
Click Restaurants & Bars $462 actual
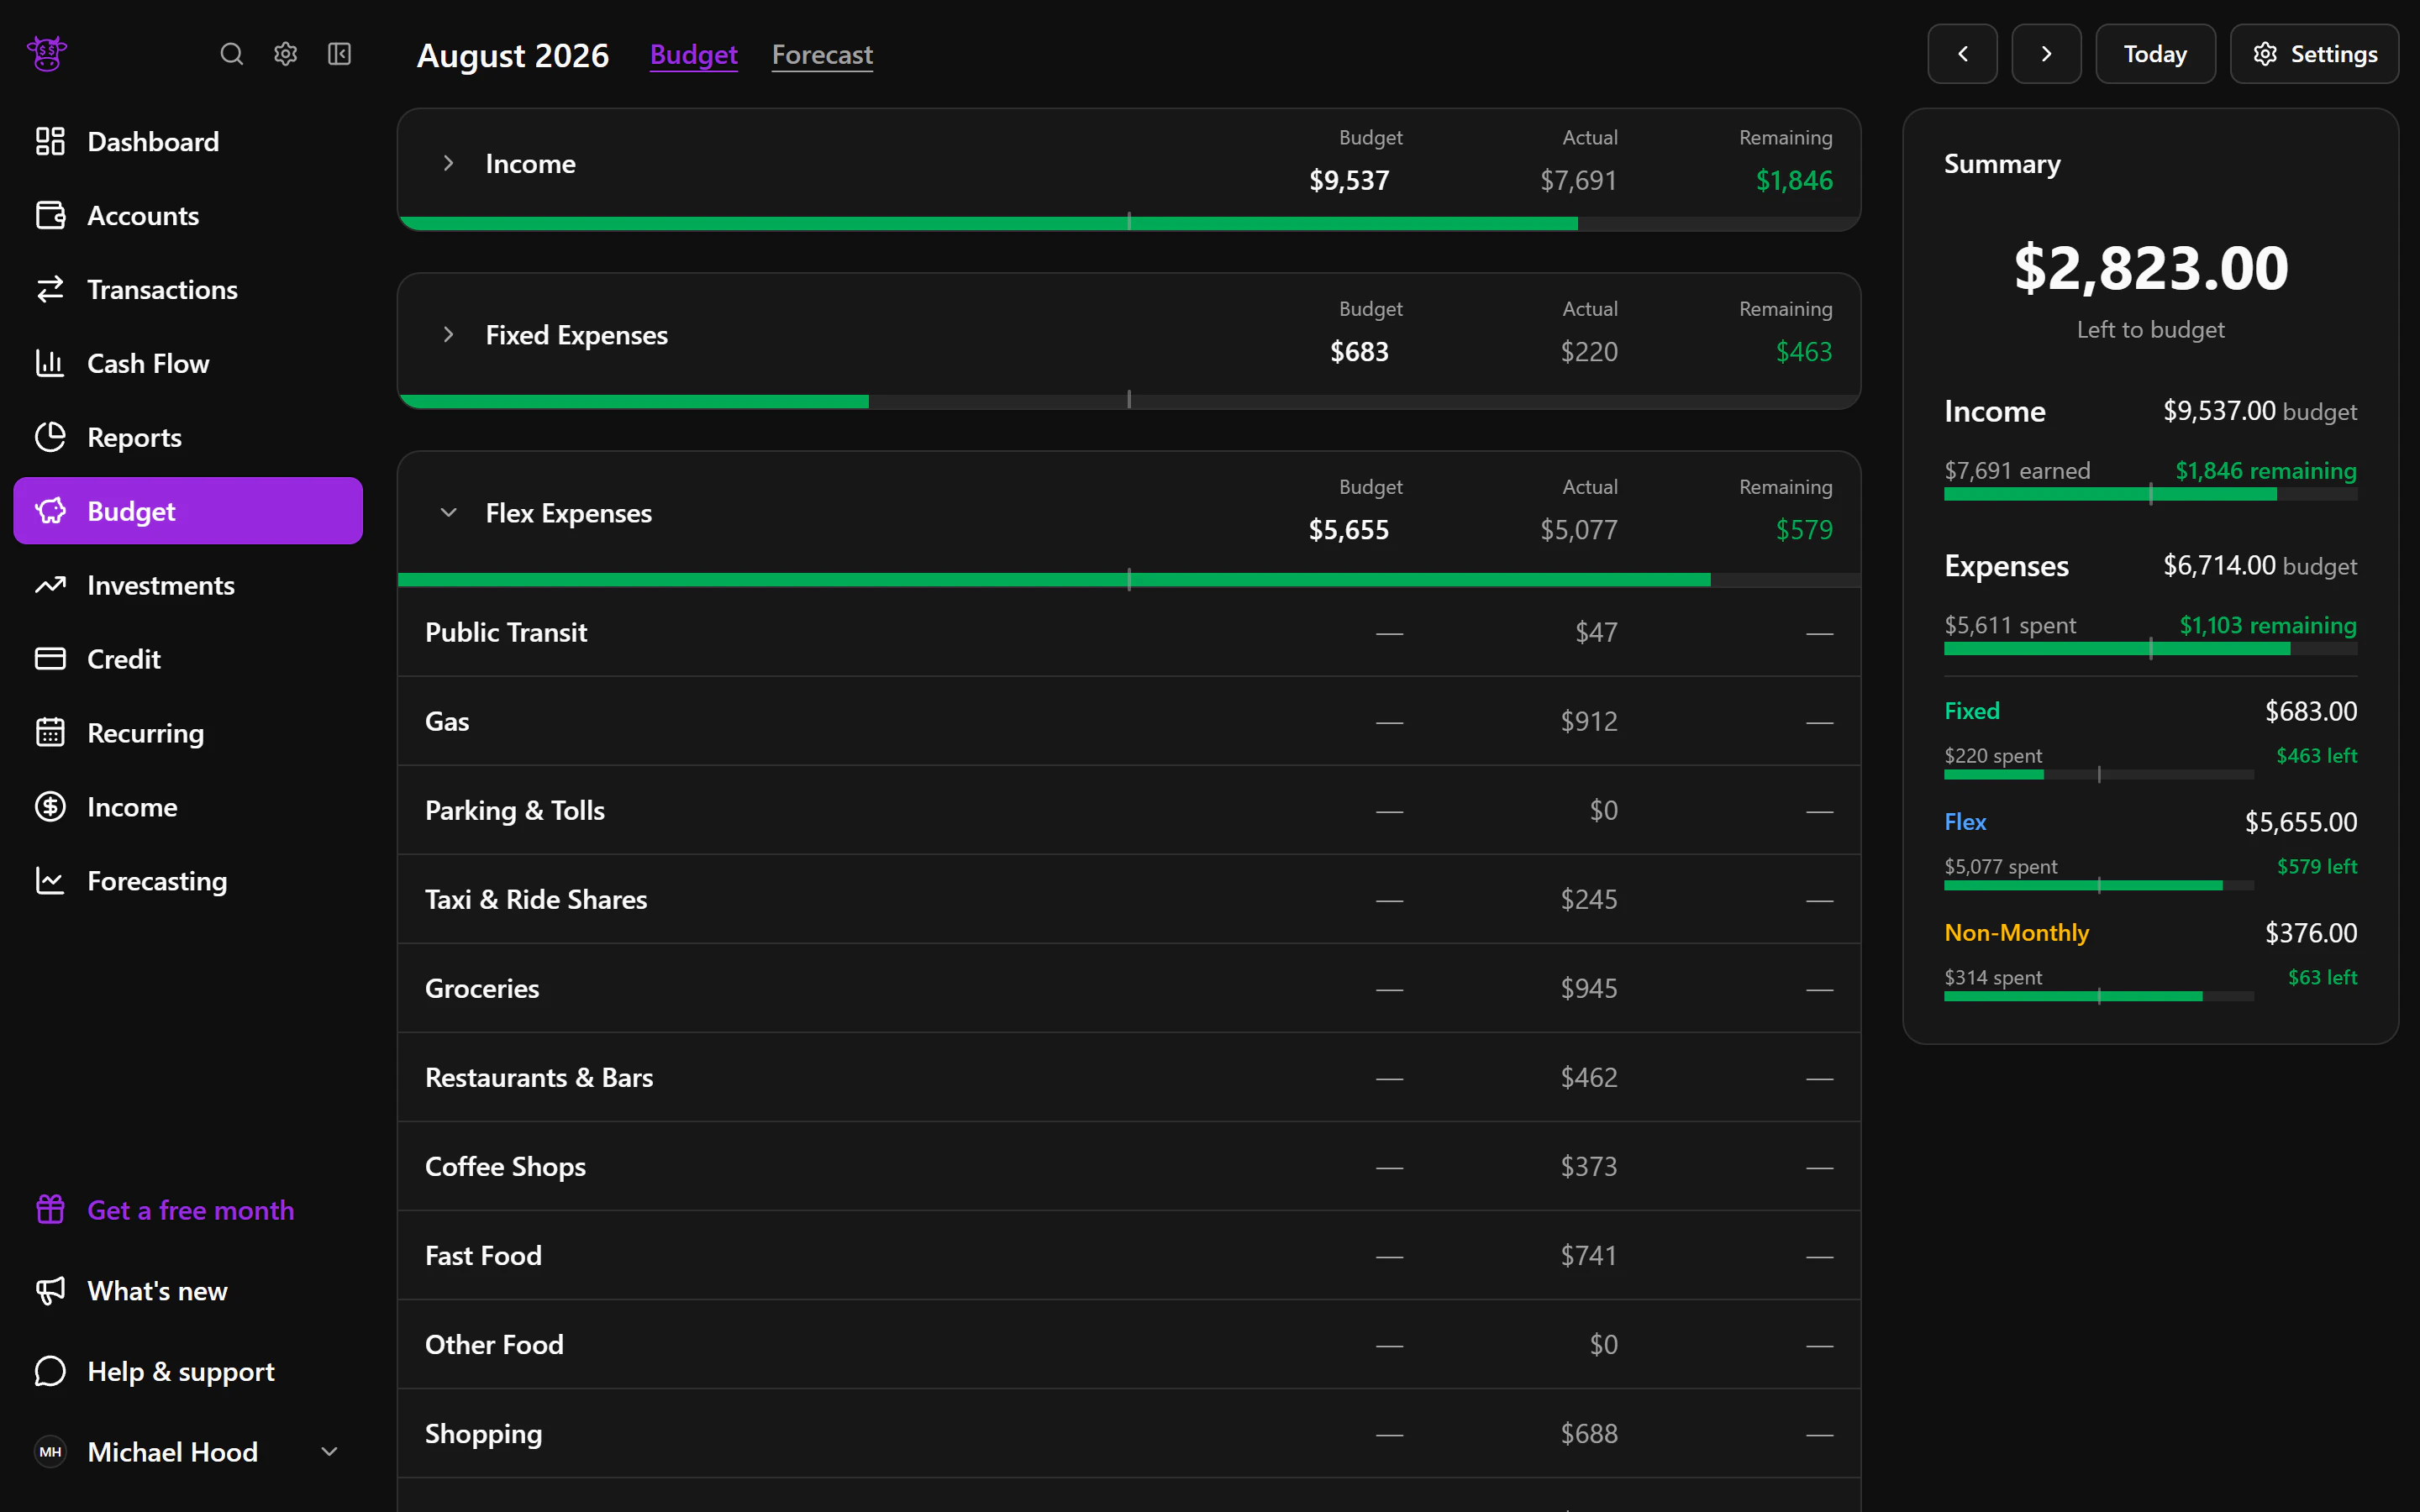click(x=1588, y=1077)
